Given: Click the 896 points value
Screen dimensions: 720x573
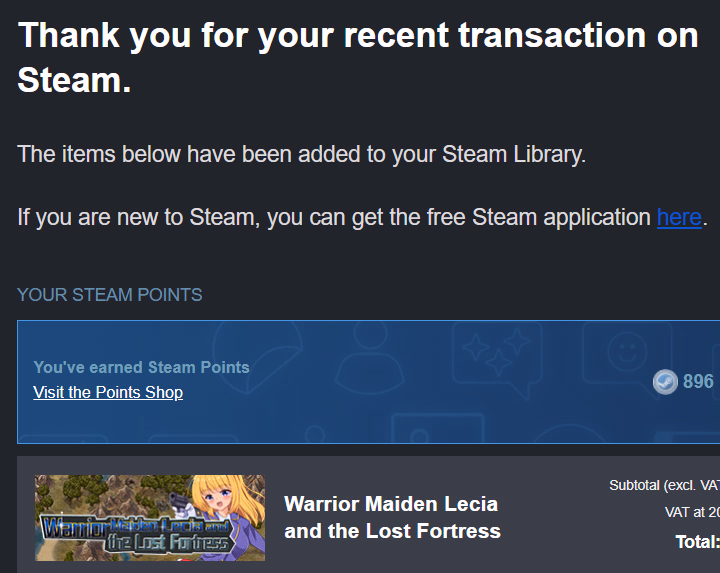Looking at the screenshot, I should [698, 382].
